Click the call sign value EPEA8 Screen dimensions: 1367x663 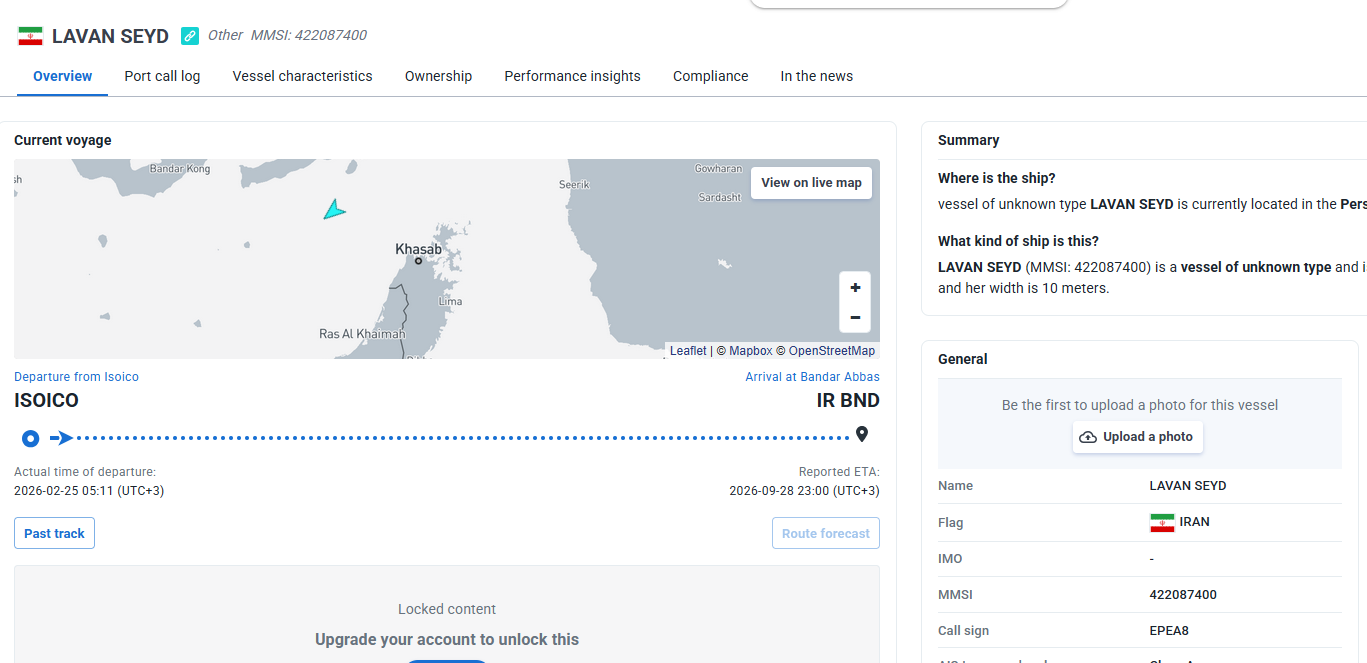pos(1169,631)
